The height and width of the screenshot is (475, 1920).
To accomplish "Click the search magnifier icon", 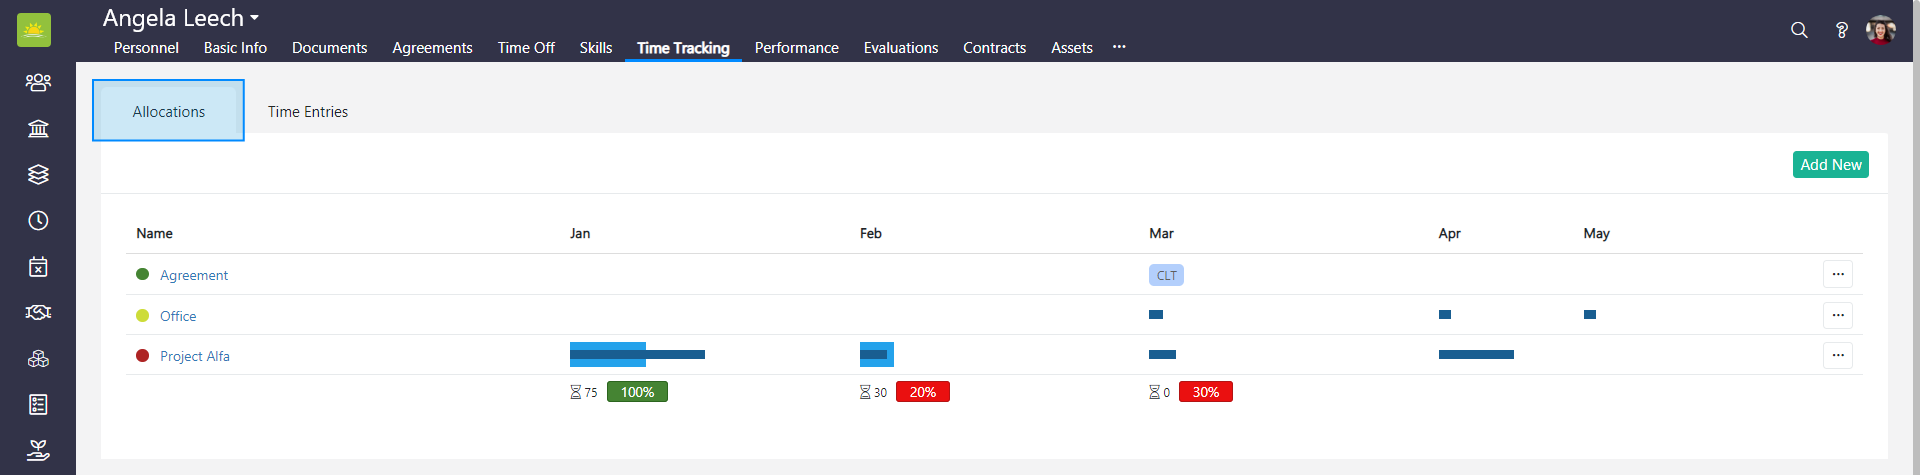I will coord(1799,30).
